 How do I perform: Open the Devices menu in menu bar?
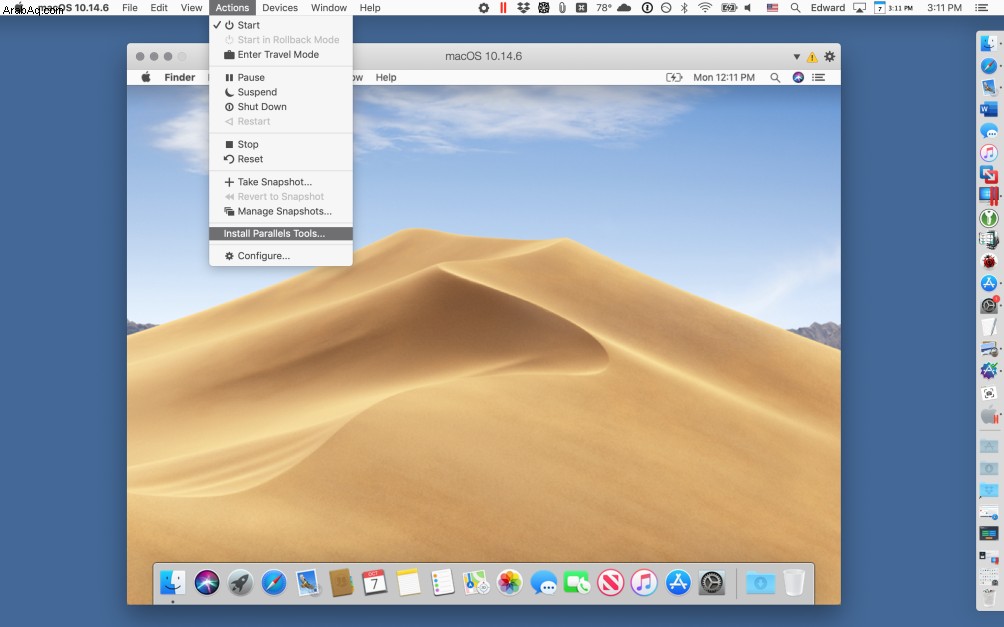(280, 8)
